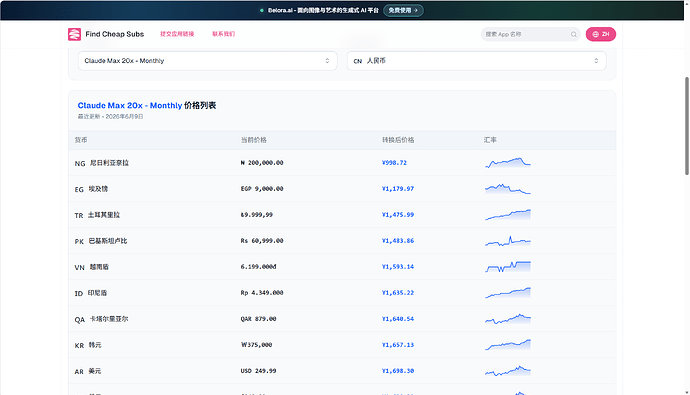690x395 pixels.
Task: Click the converted price ¥1,698.30
Action: (398, 371)
